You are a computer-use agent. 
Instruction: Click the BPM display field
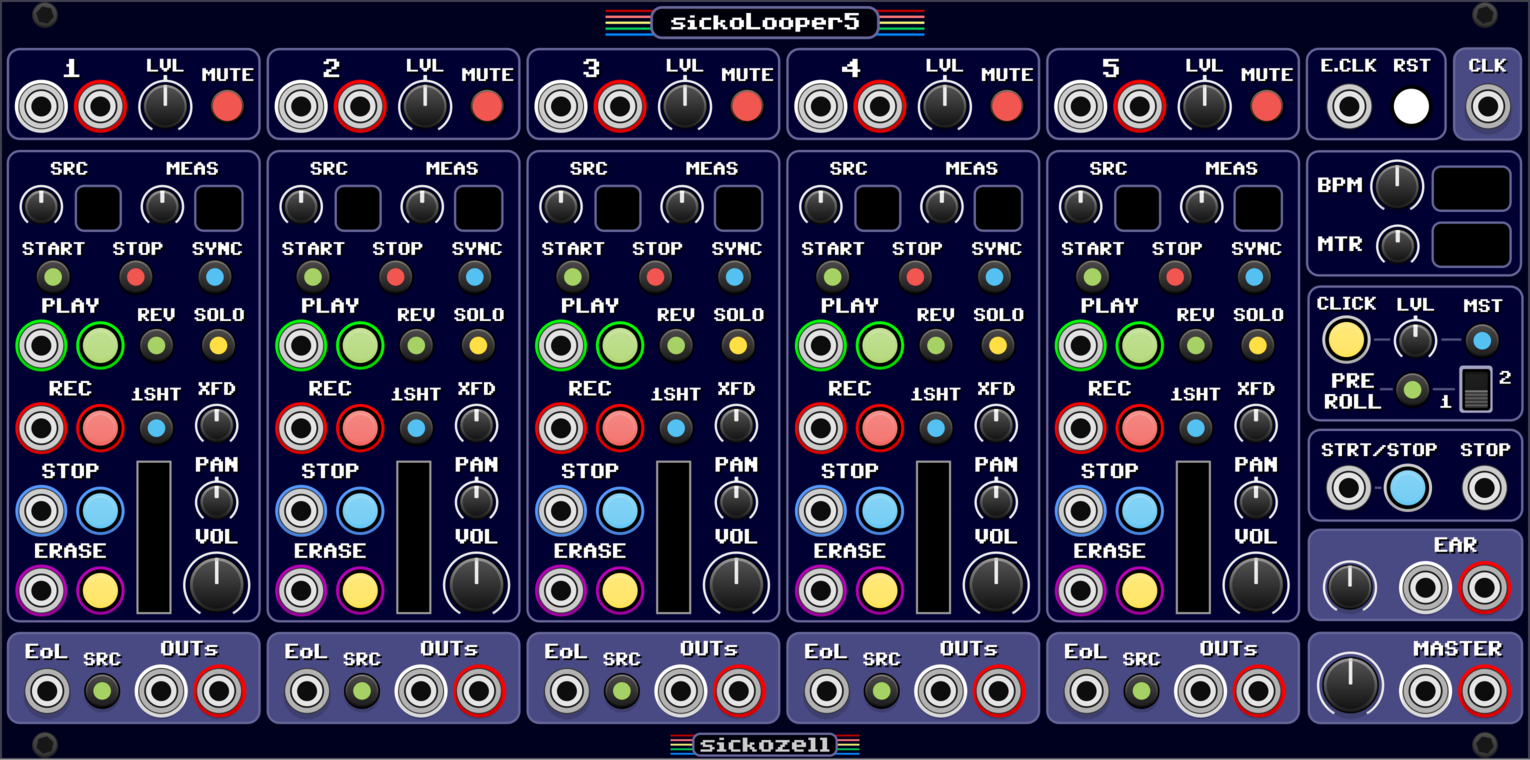tap(1471, 188)
